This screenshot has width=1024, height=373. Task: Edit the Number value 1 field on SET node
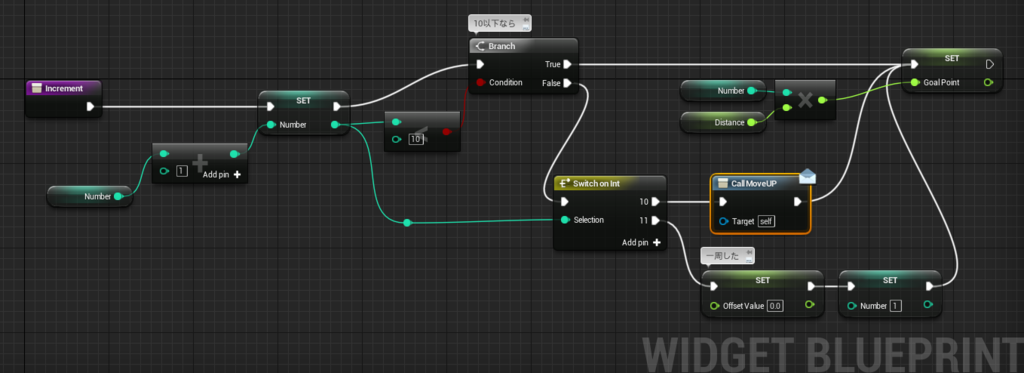click(x=895, y=306)
